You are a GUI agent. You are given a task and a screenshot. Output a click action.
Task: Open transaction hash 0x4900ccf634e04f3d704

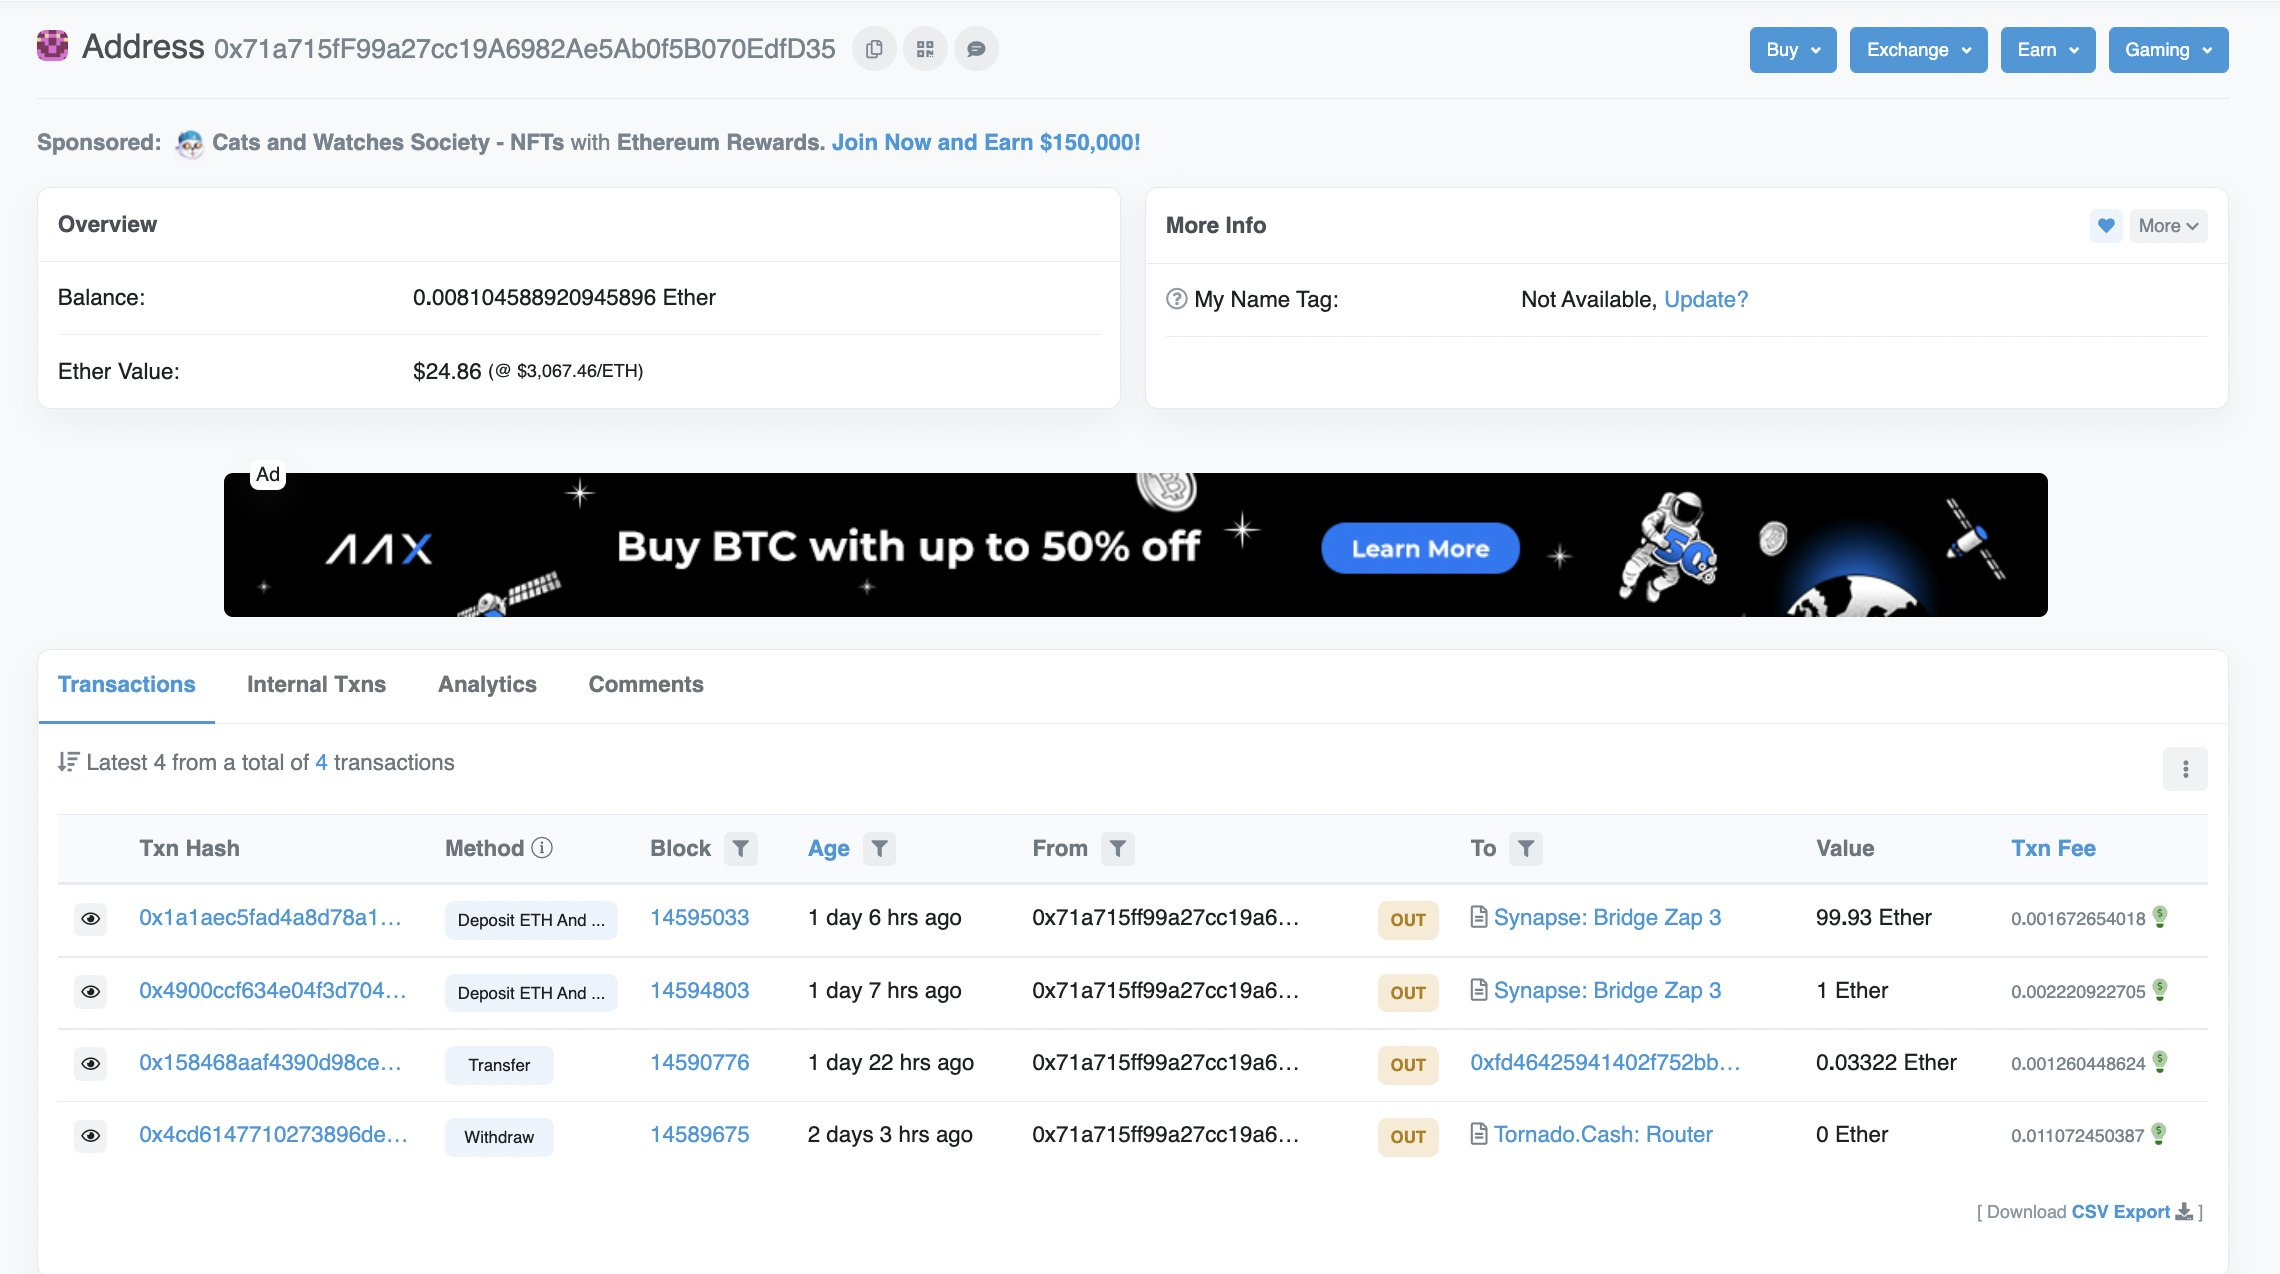[273, 991]
